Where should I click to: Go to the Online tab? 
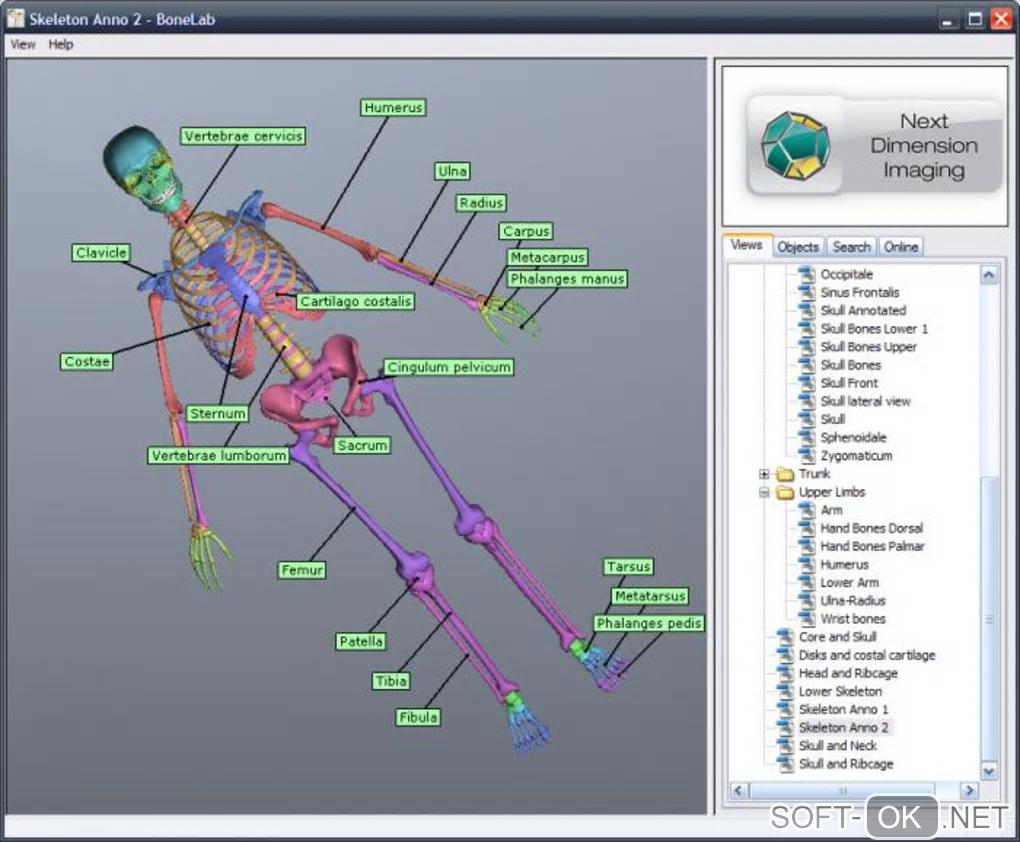[900, 247]
